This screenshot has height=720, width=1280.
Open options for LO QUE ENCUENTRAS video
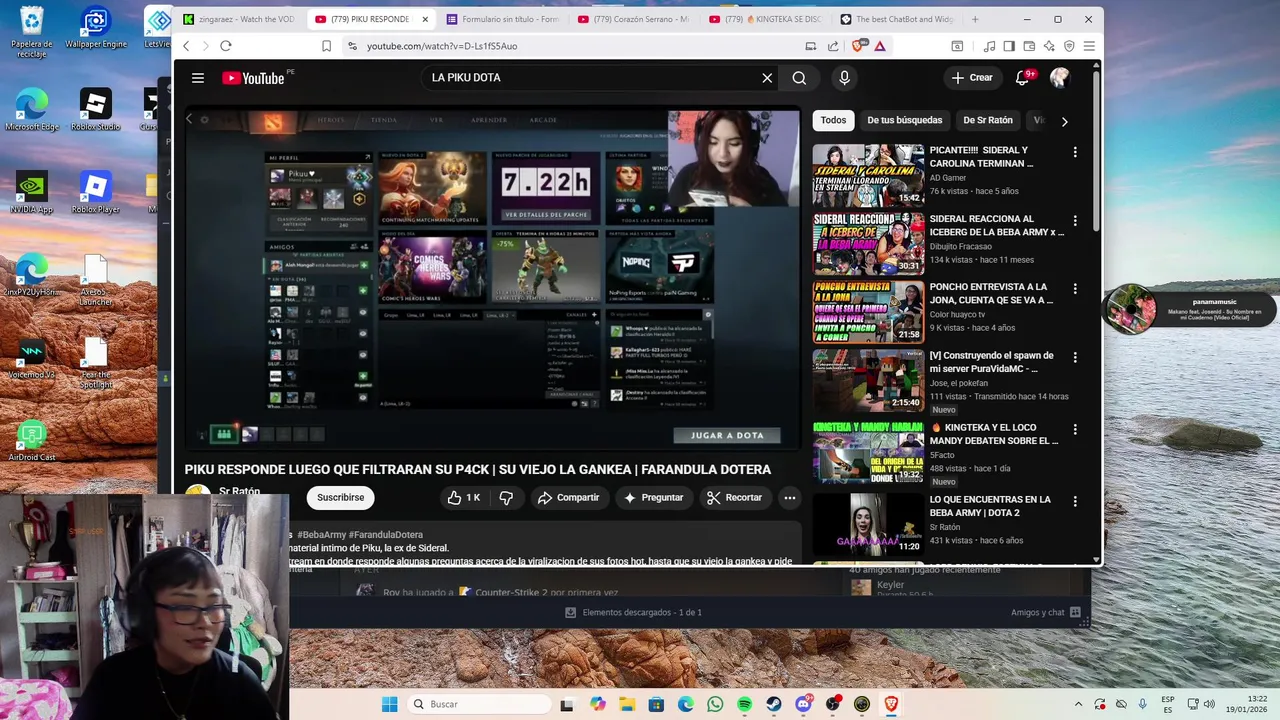tap(1075, 501)
